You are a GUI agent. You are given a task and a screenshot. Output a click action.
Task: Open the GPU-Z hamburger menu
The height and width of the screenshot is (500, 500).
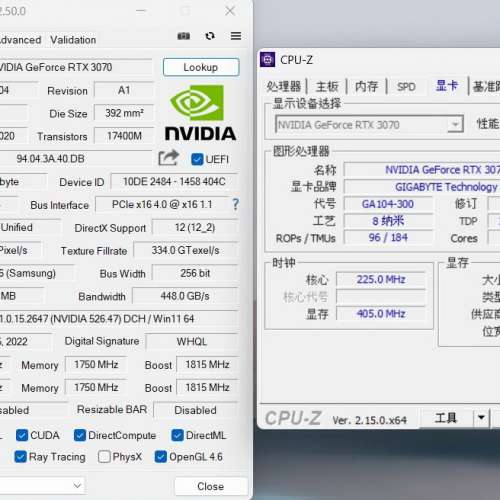point(236,36)
